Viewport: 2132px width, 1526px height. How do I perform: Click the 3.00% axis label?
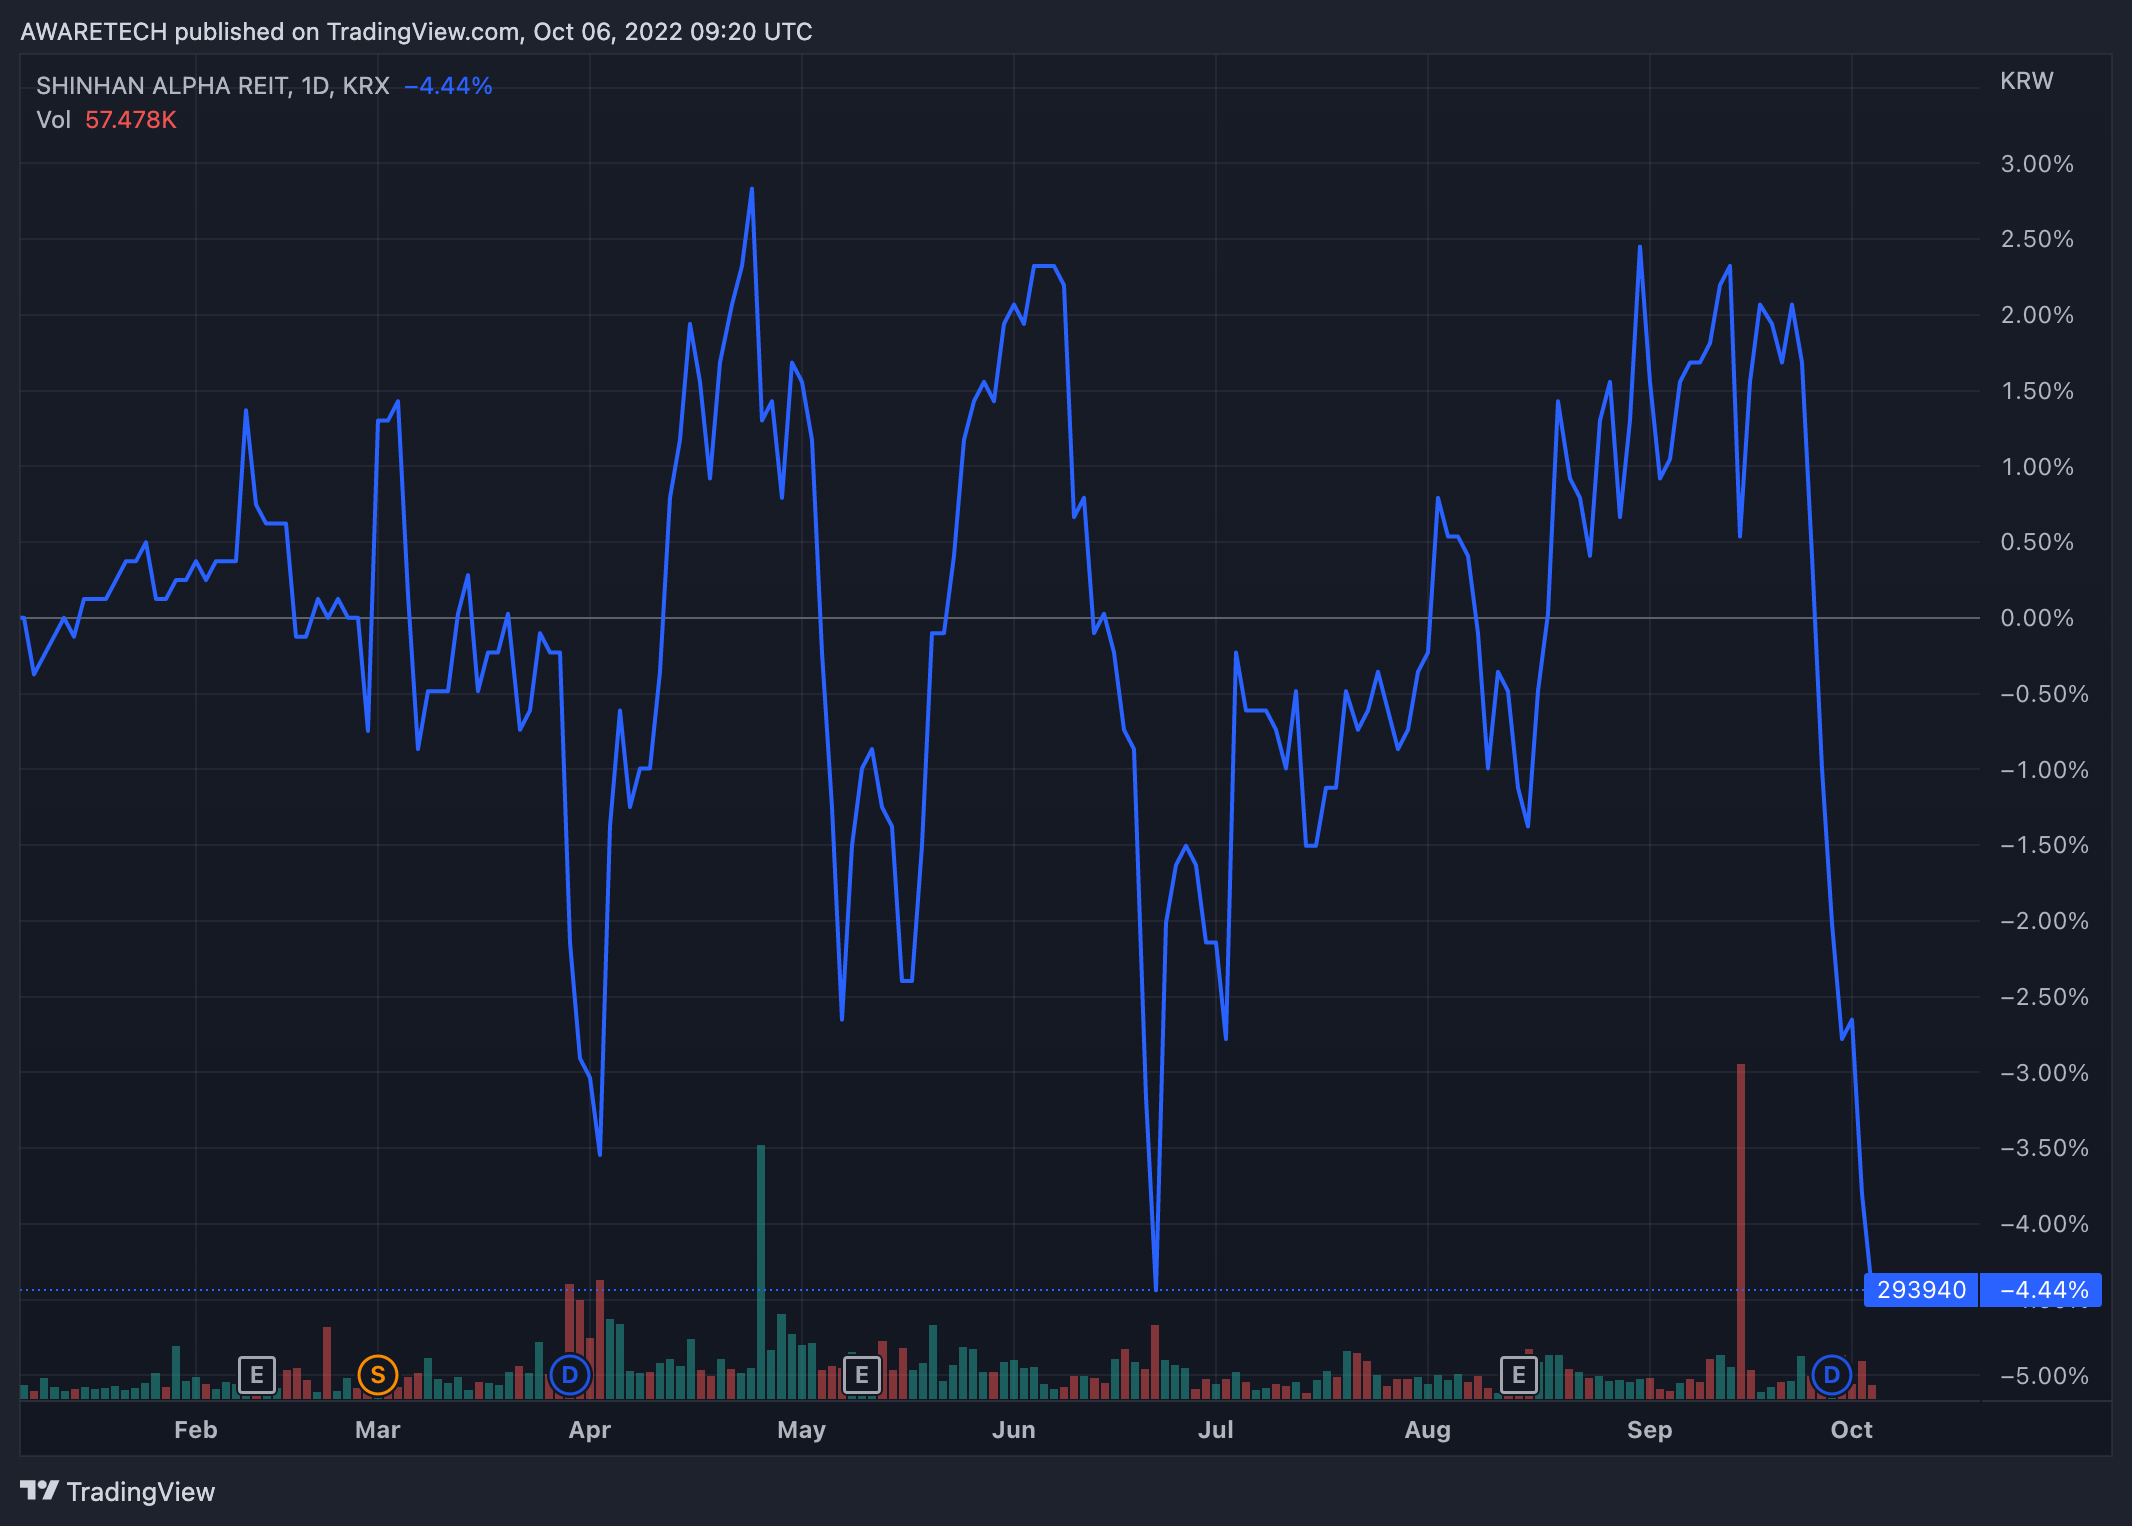pos(2037,164)
